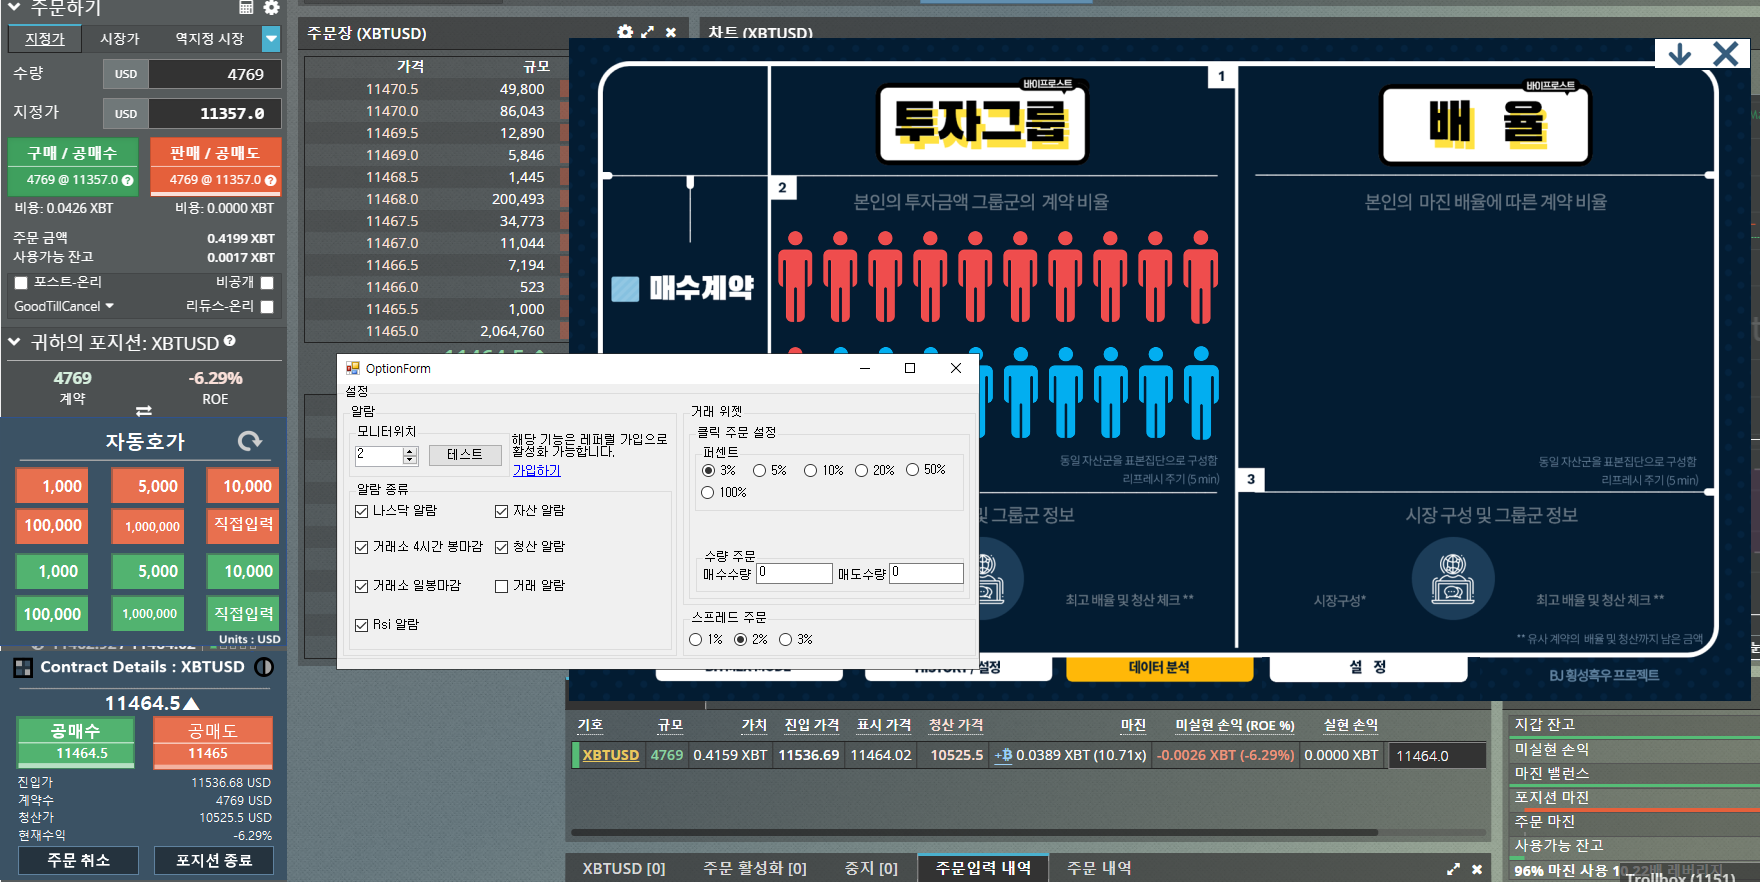Select the 5% percent radio button
This screenshot has width=1760, height=882.
click(760, 470)
